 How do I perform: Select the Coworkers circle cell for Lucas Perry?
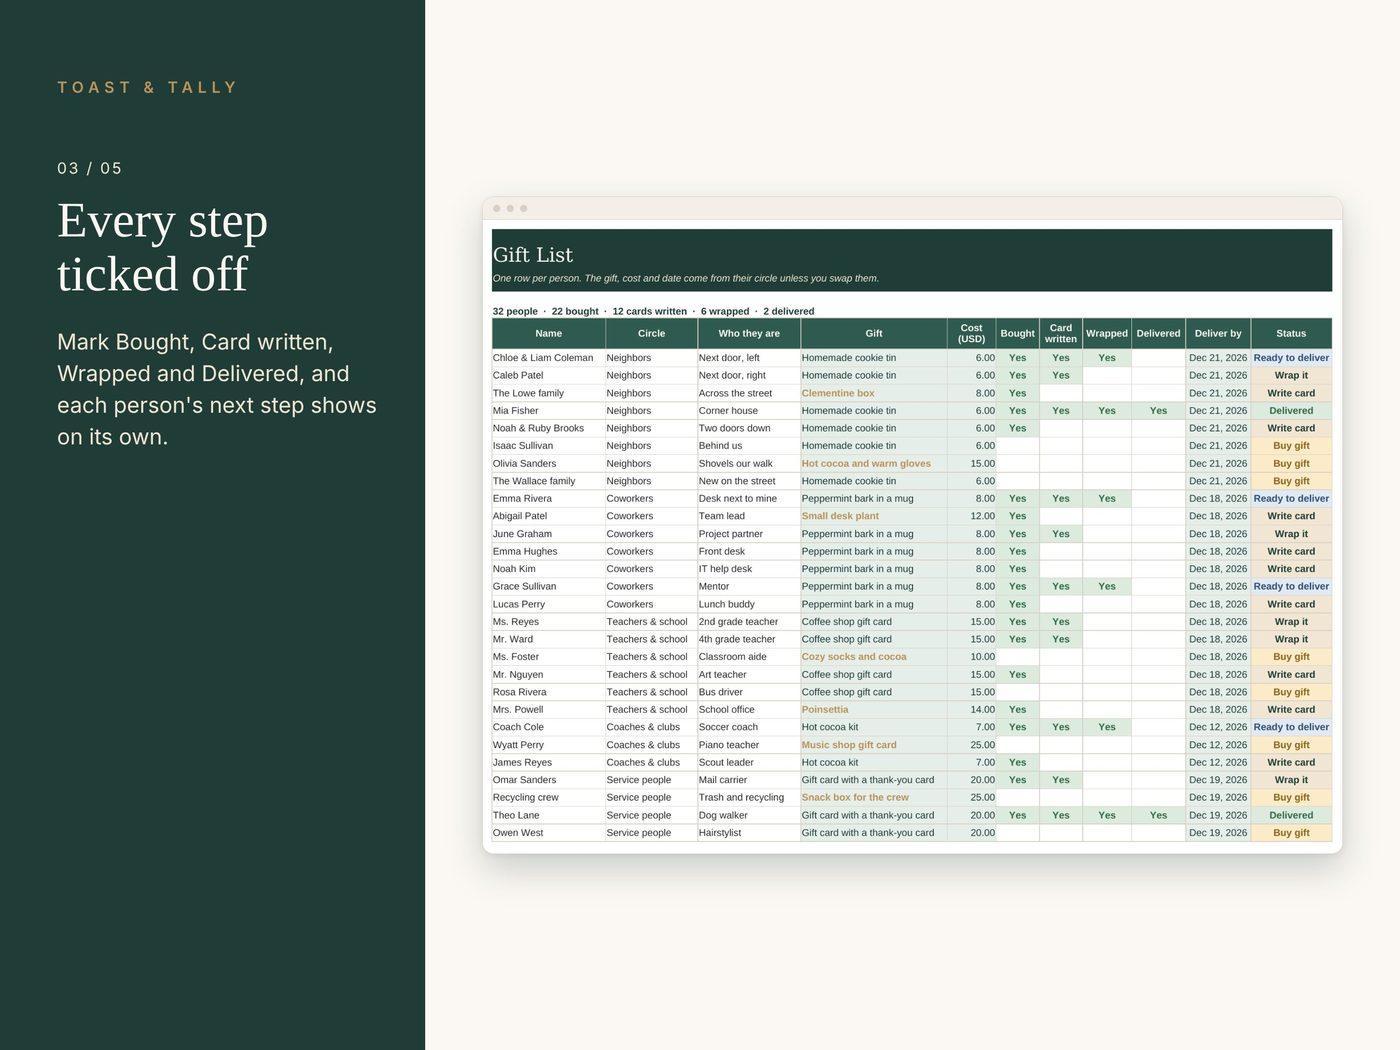(651, 604)
